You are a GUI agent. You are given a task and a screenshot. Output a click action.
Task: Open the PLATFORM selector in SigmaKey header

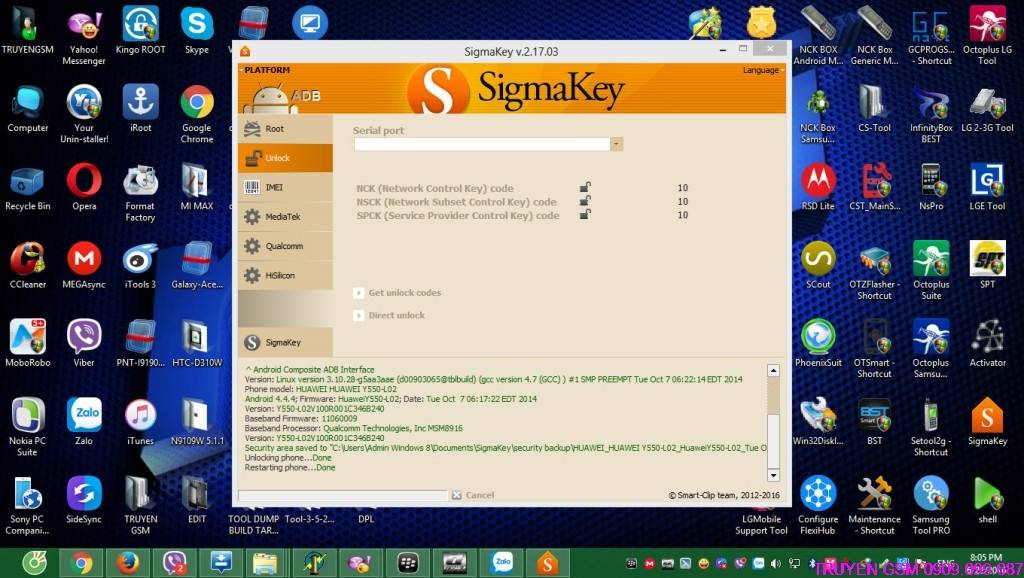click(267, 70)
